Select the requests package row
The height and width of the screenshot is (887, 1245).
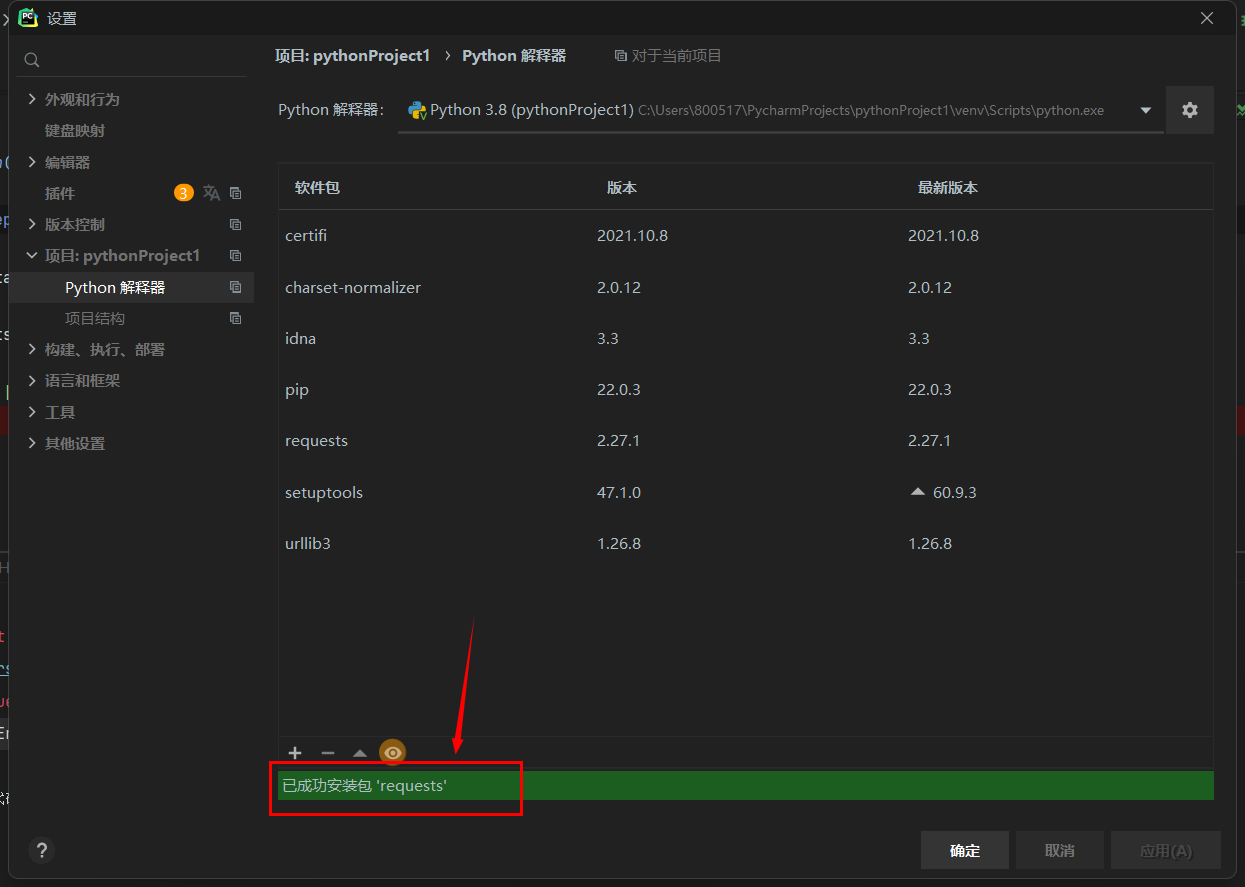[x=745, y=440]
